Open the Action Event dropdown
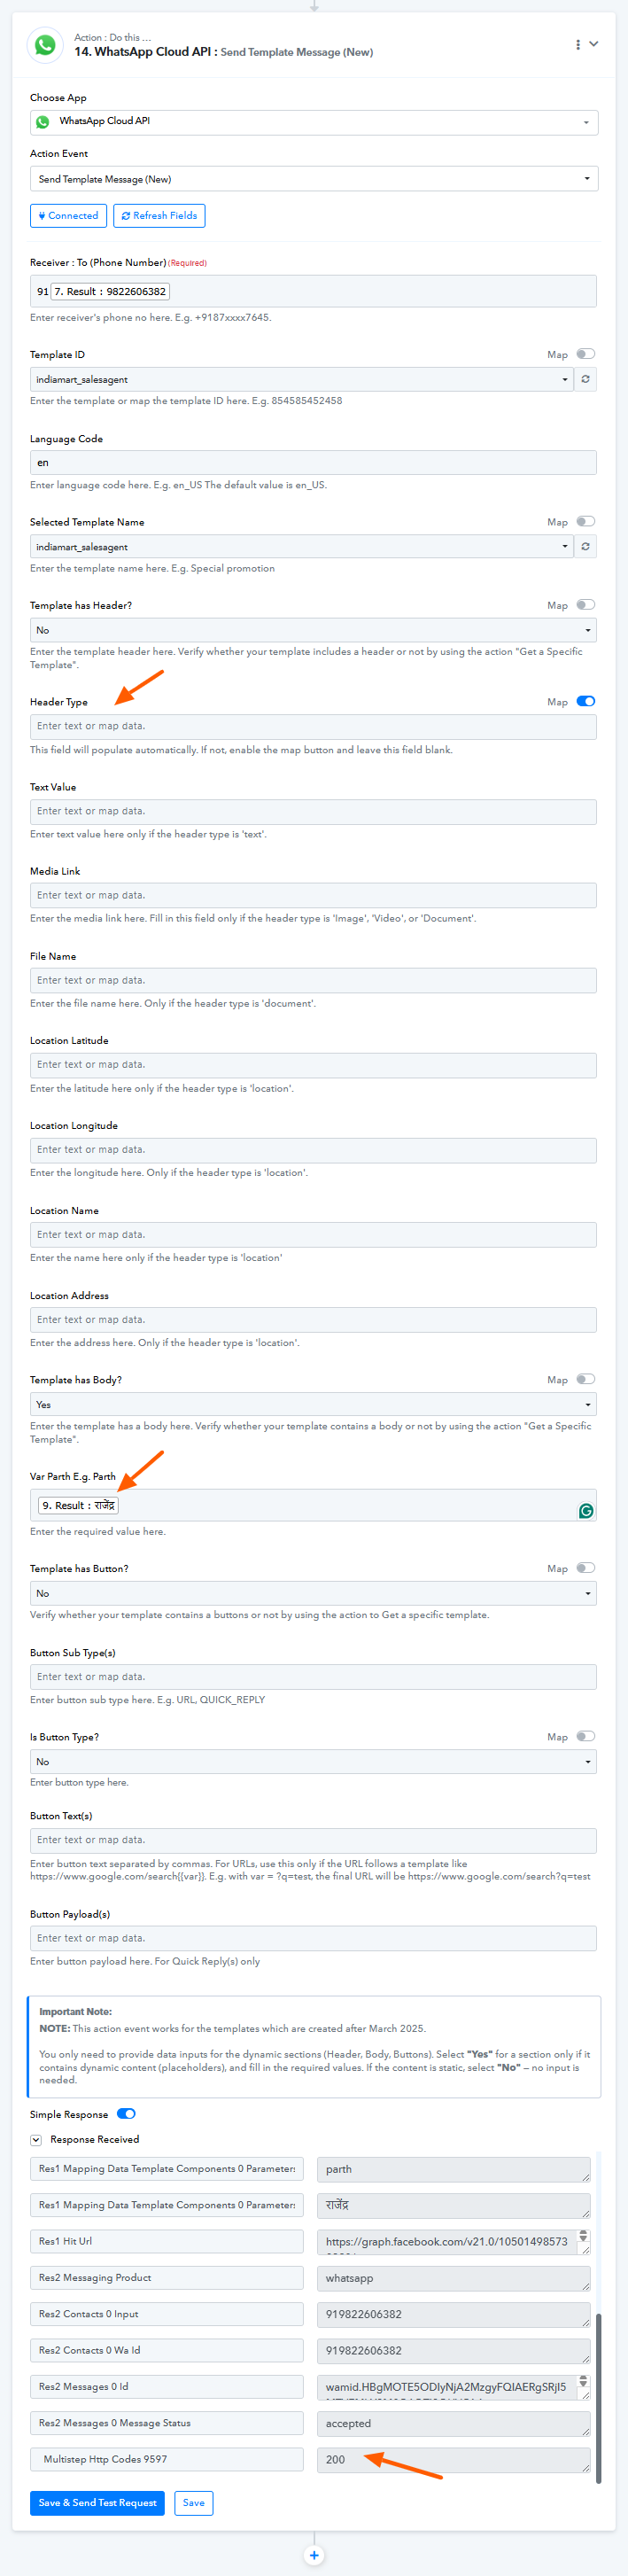 coord(314,179)
